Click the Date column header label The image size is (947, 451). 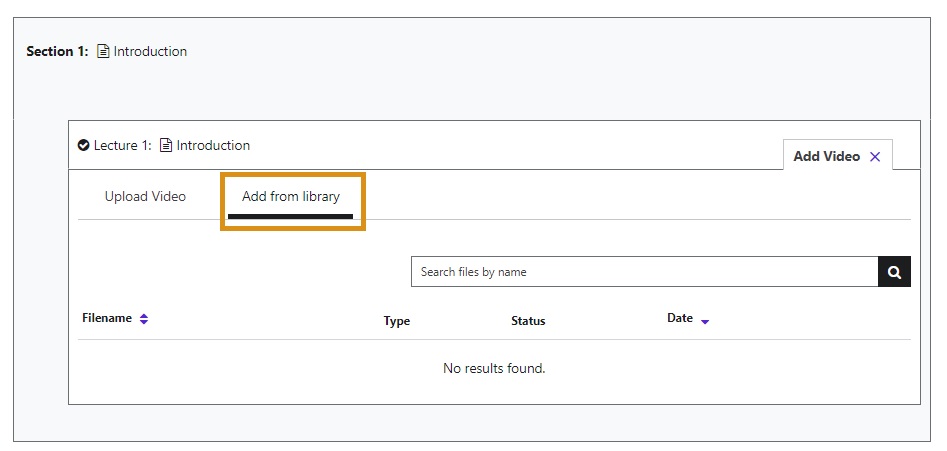pyautogui.click(x=680, y=319)
